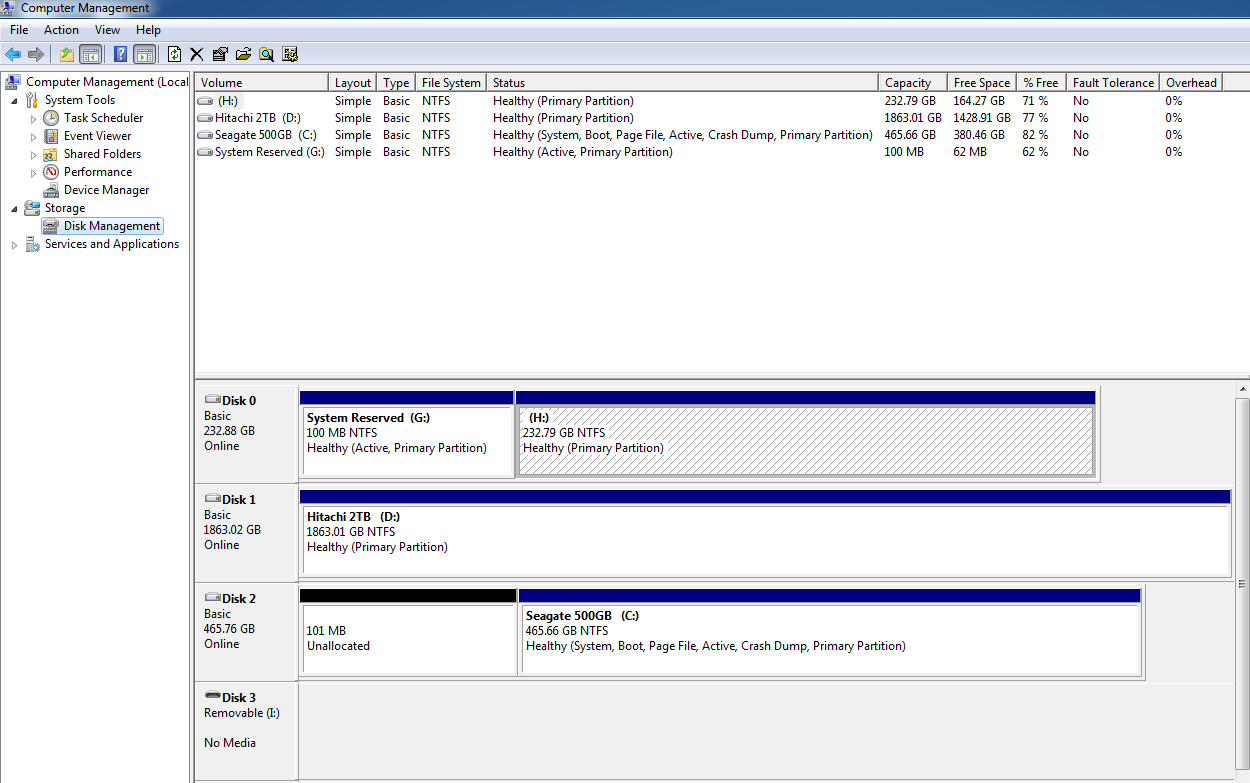Image resolution: width=1250 pixels, height=783 pixels.
Task: Expand the Task Scheduler node arrow
Action: (x=33, y=118)
